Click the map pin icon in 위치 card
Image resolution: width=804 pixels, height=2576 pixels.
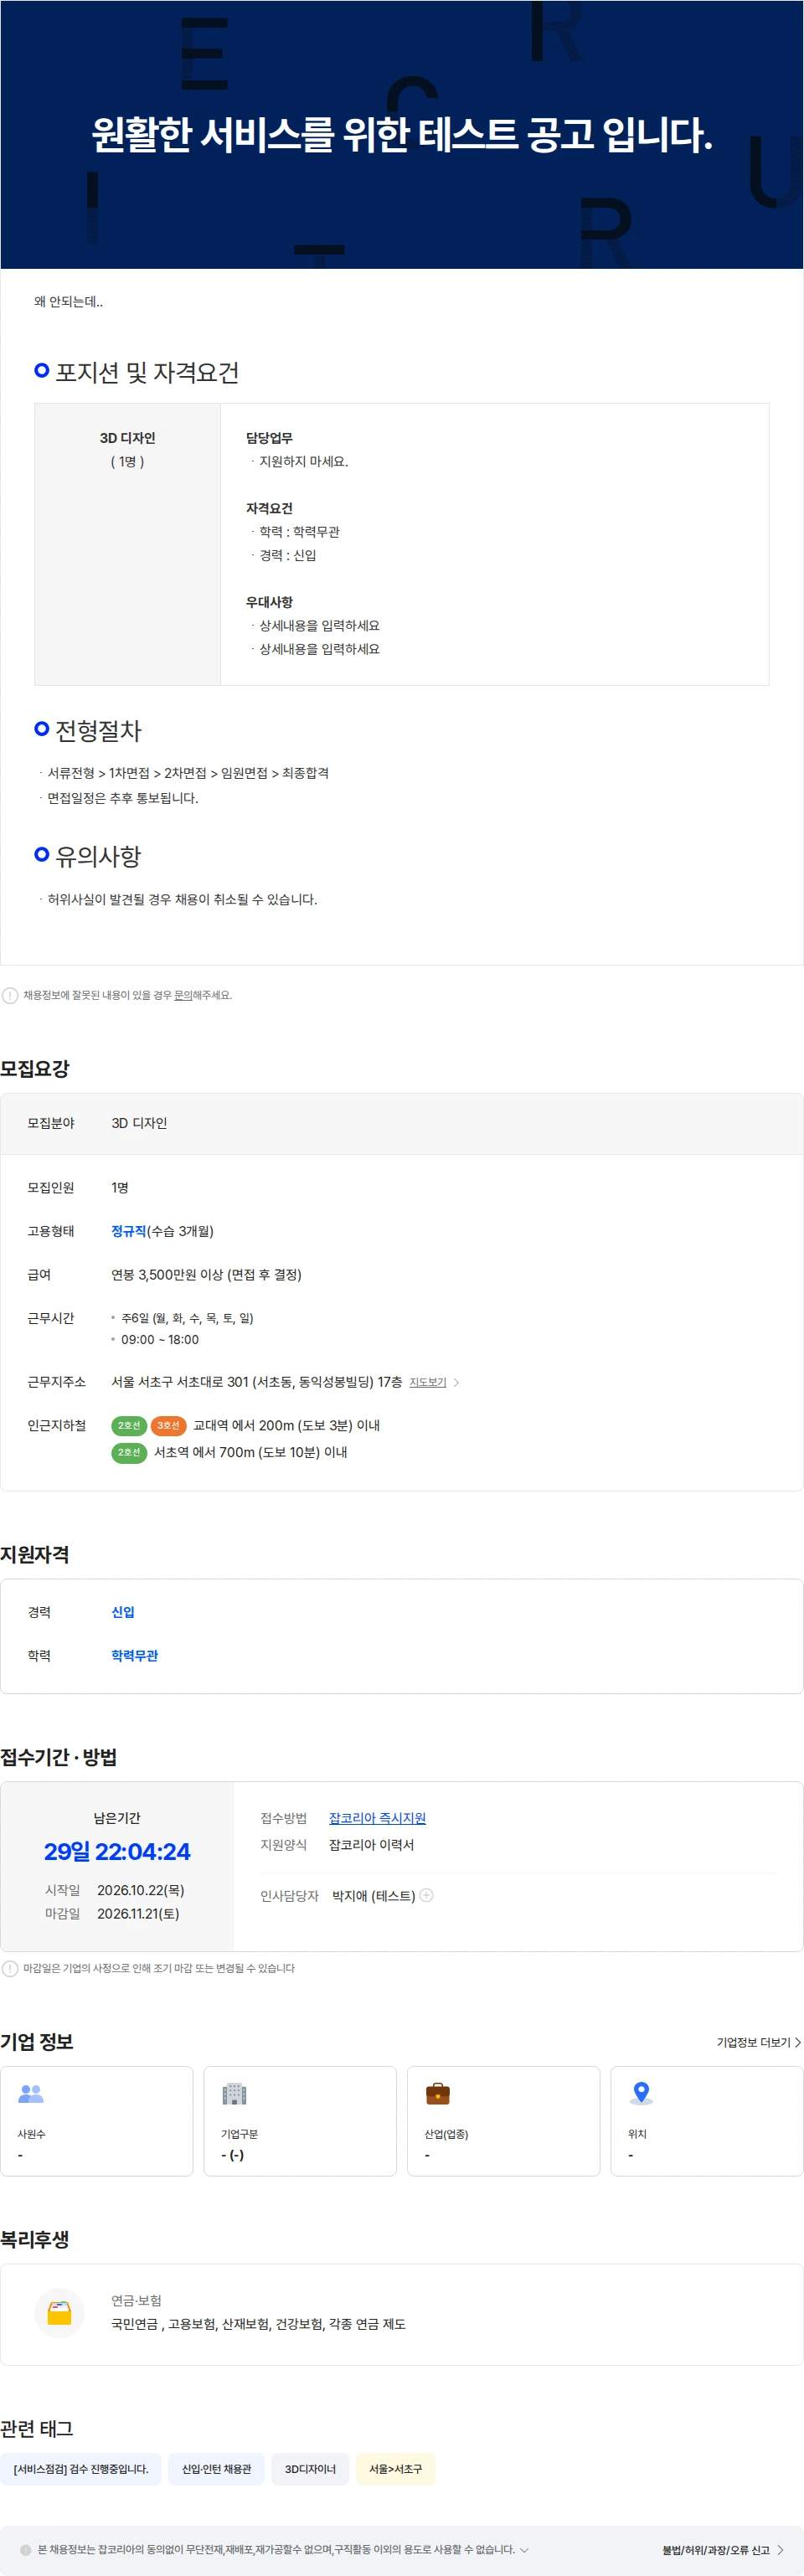[642, 2092]
